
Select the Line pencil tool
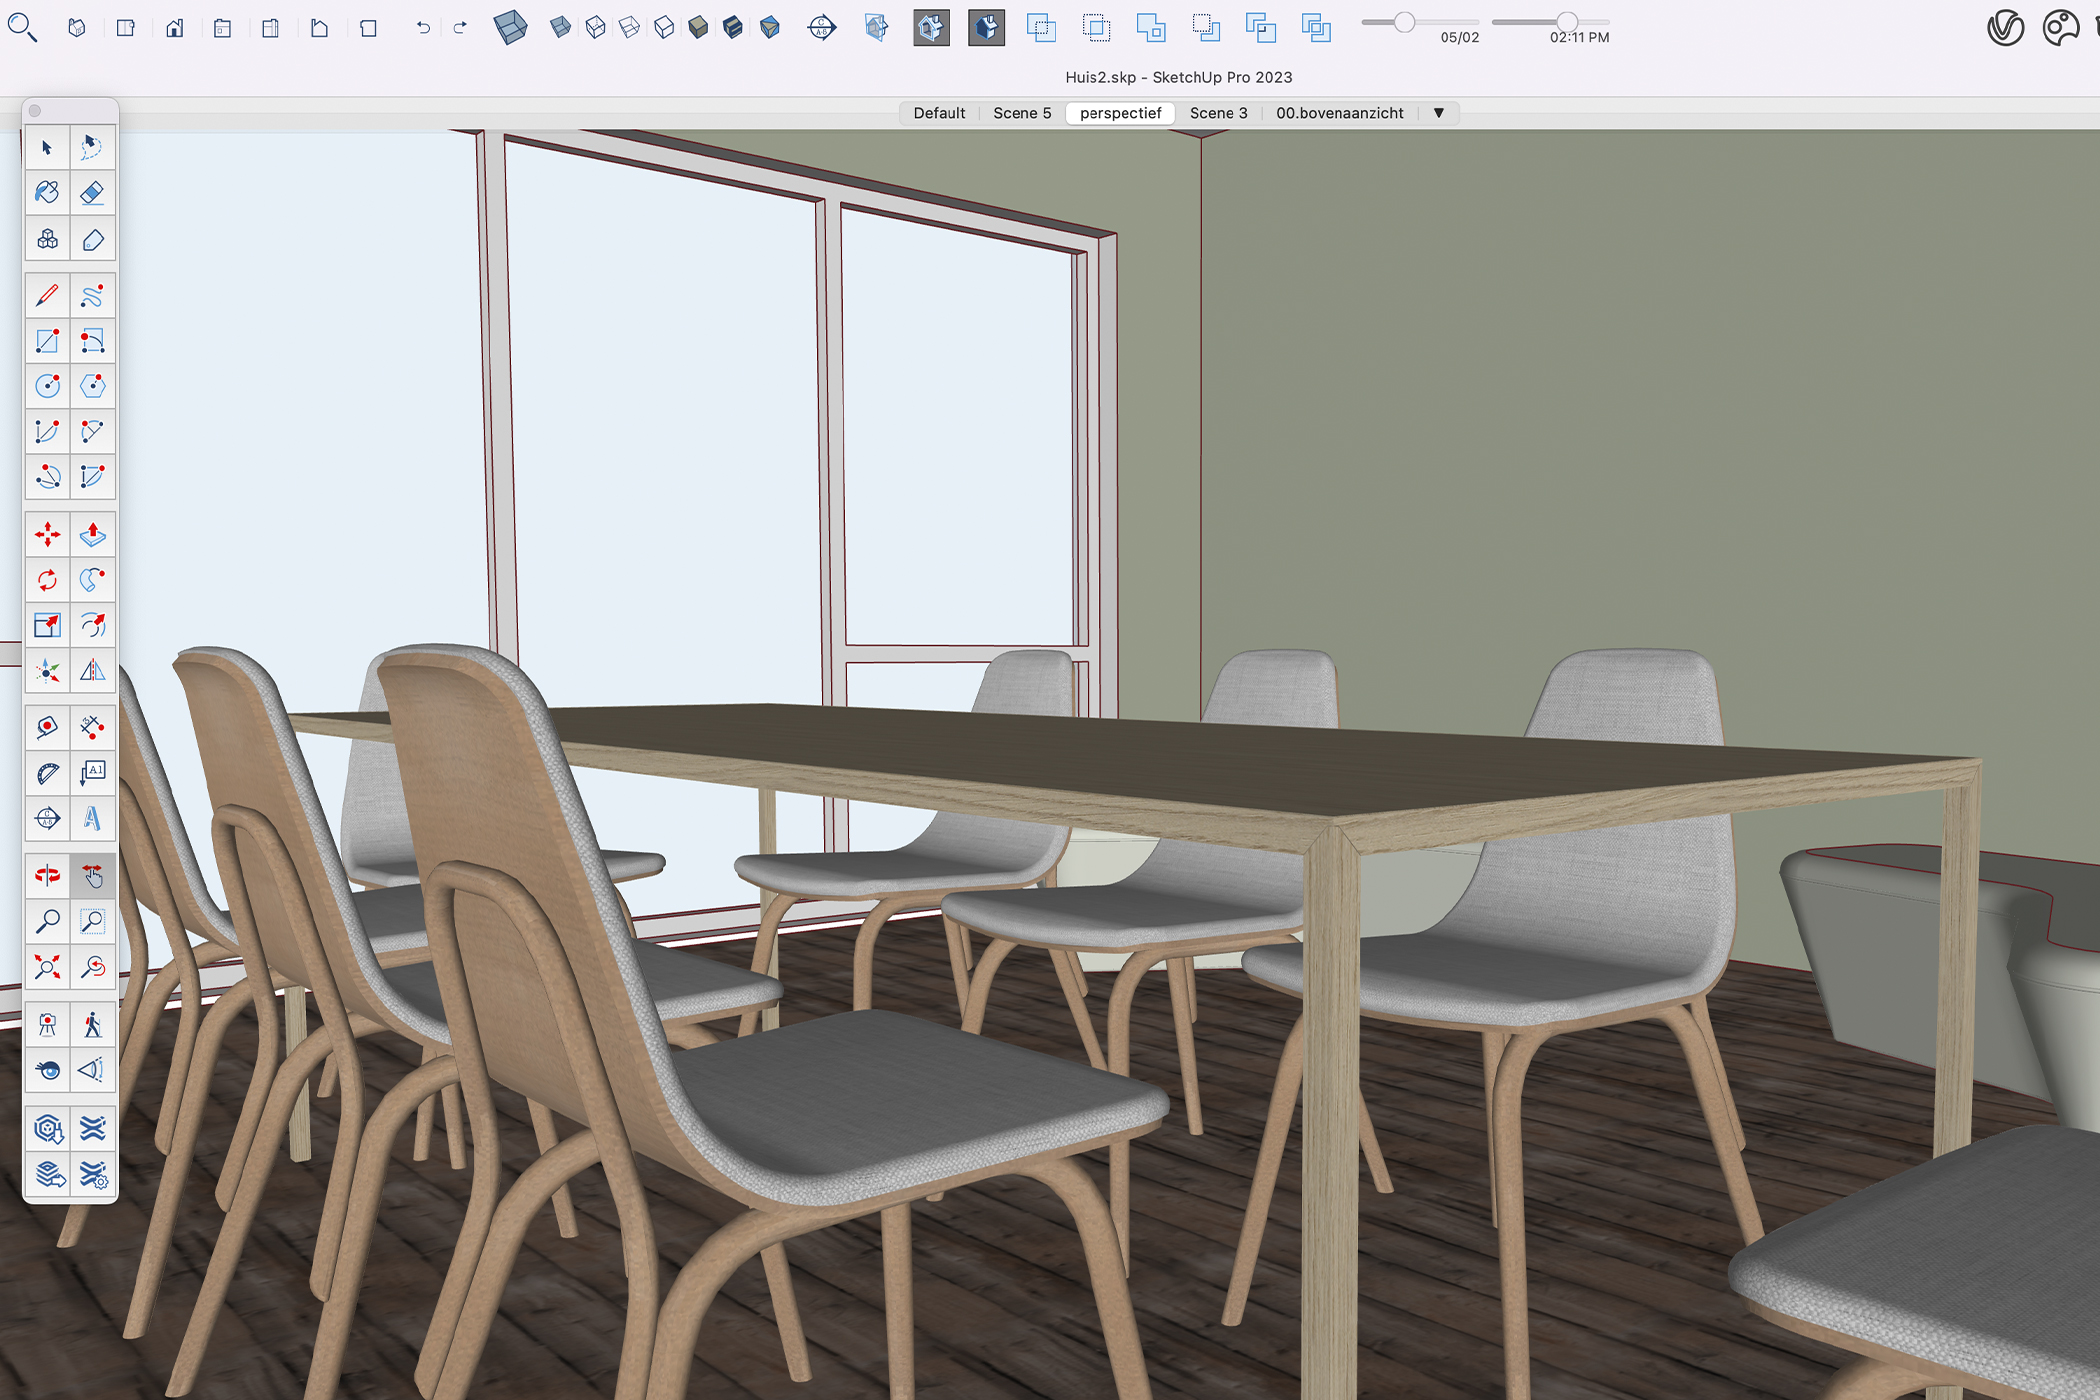click(x=47, y=295)
